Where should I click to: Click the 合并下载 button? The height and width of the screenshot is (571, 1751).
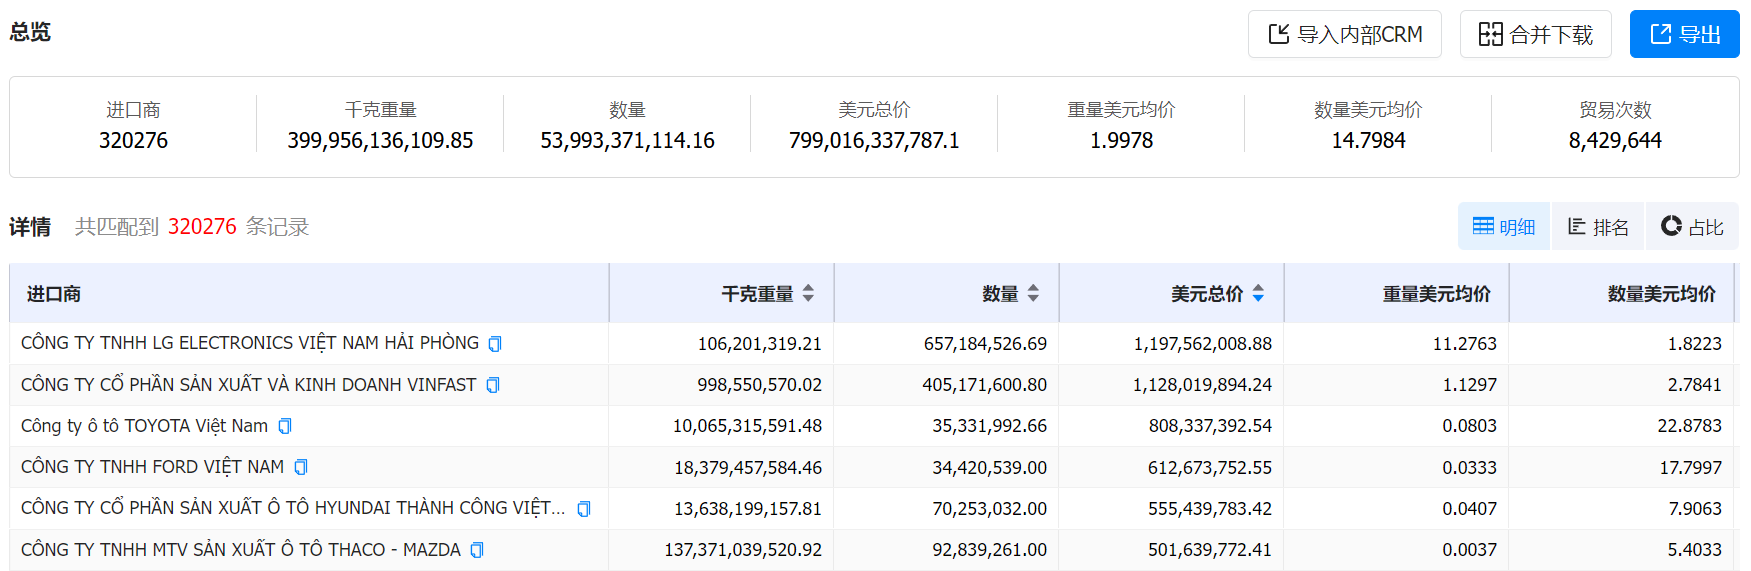1535,35
